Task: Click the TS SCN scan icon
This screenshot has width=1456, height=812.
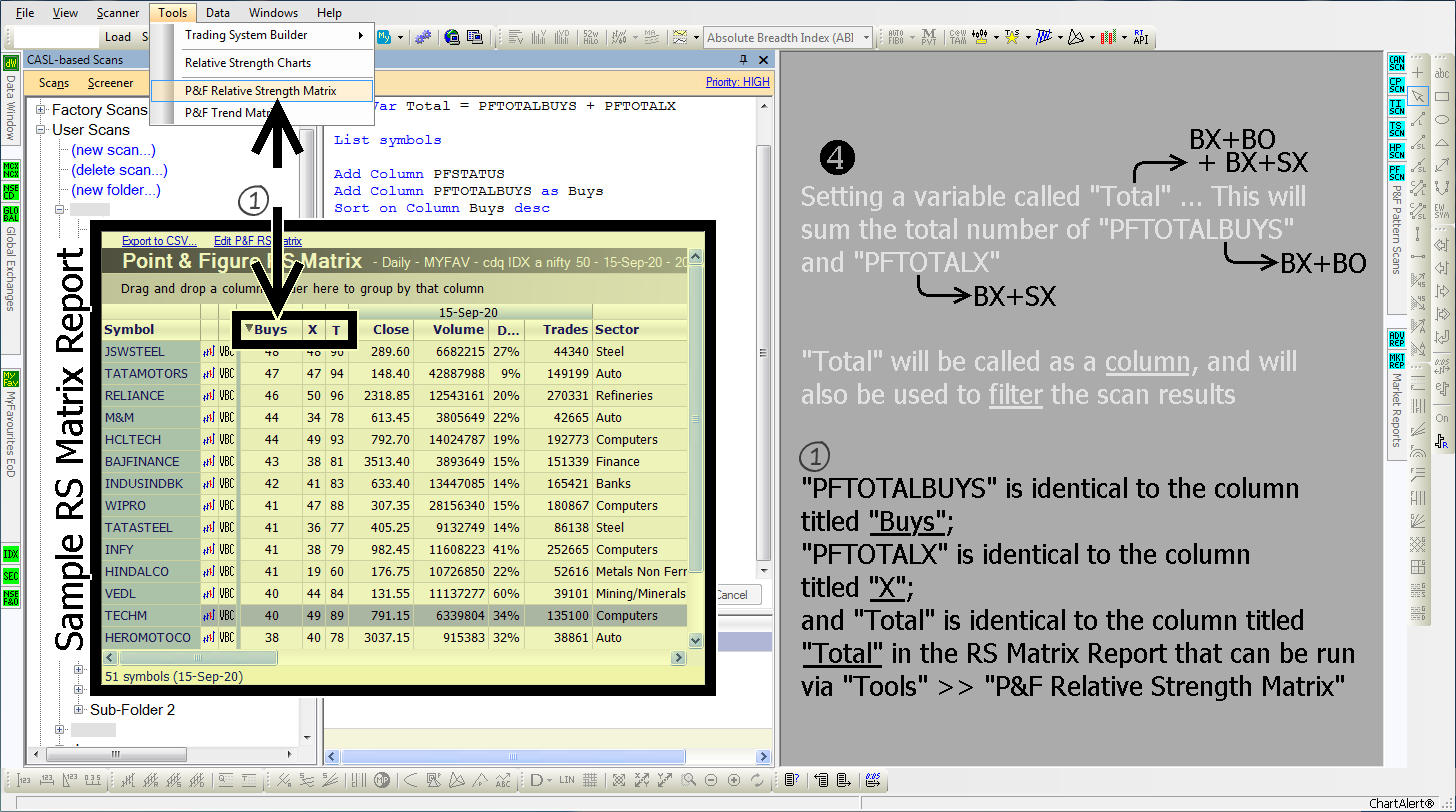Action: [x=1397, y=129]
